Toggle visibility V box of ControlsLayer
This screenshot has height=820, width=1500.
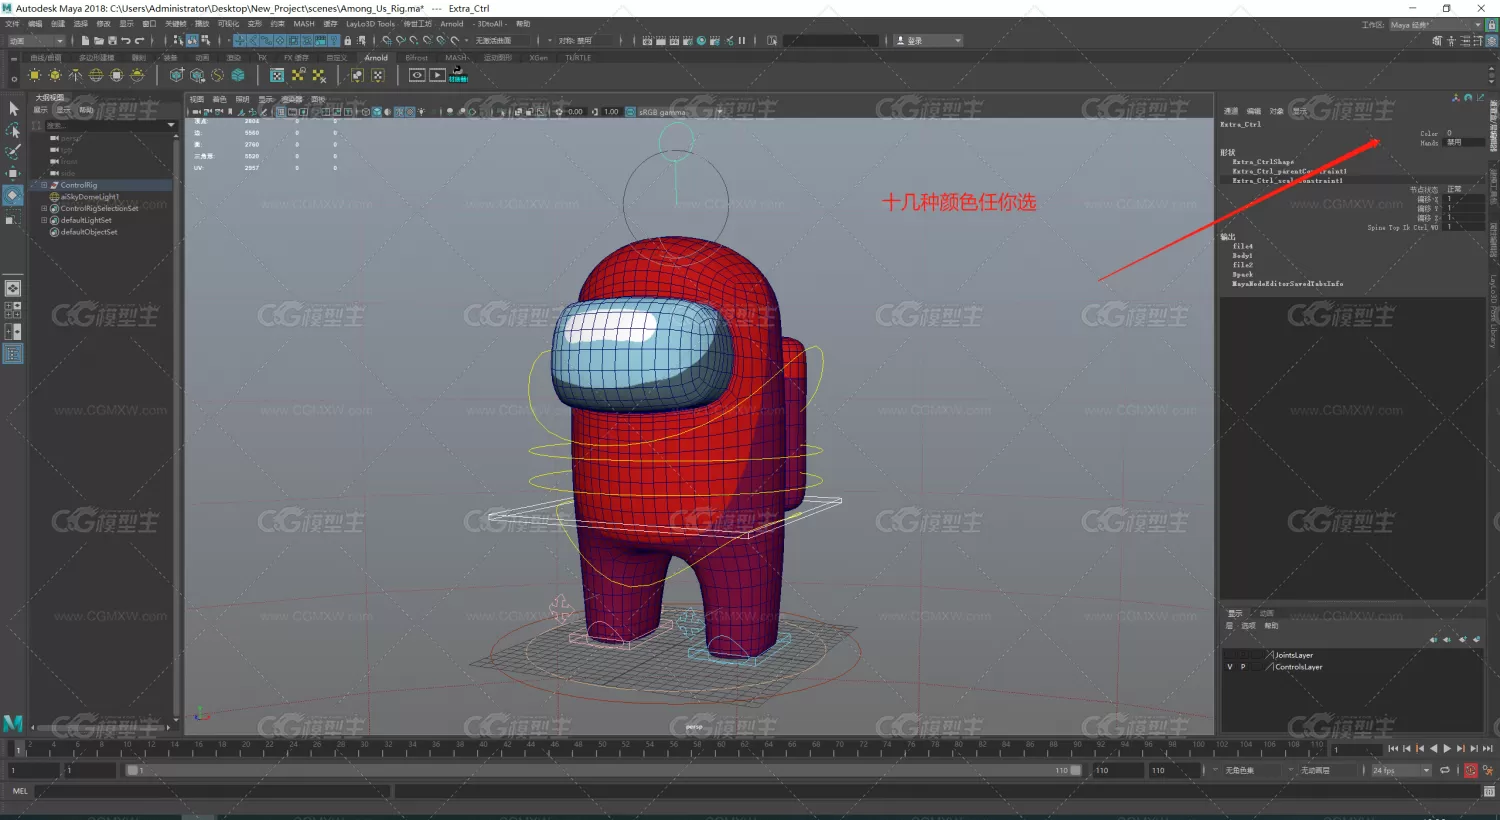[x=1229, y=667]
